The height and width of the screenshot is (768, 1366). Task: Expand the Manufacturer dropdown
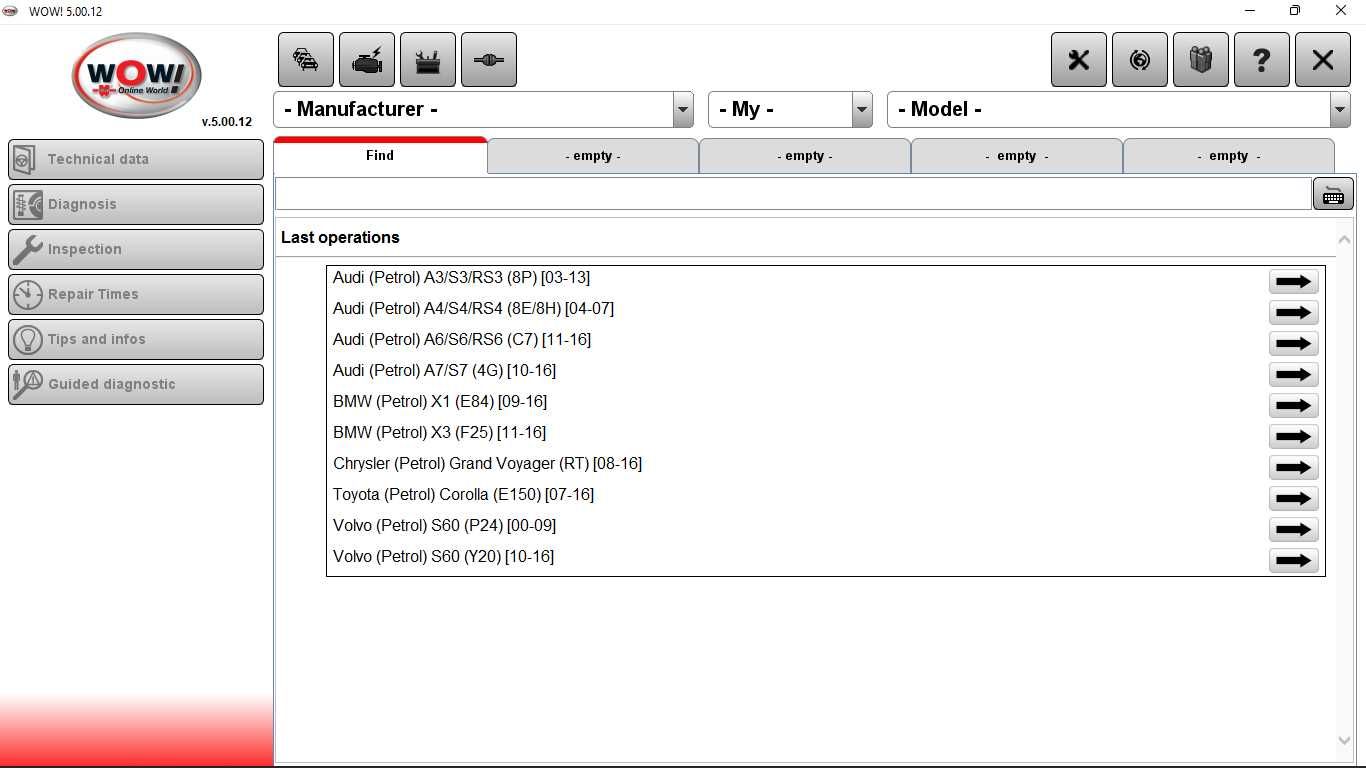click(683, 110)
